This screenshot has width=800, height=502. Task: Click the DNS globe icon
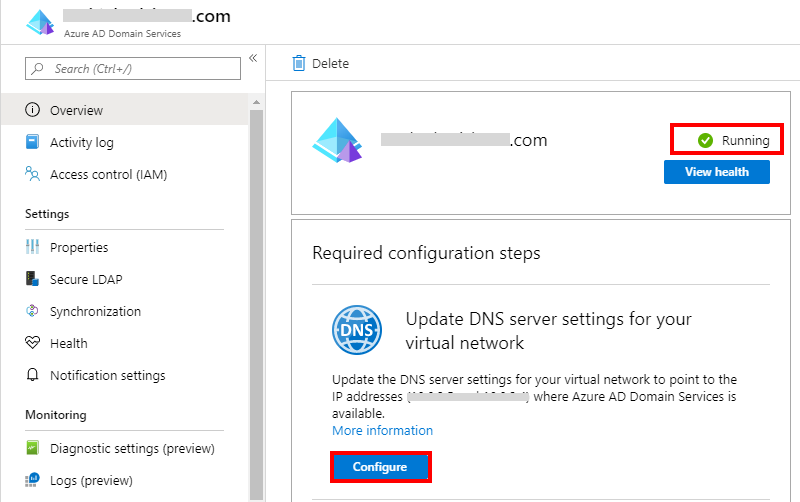[x=357, y=330]
